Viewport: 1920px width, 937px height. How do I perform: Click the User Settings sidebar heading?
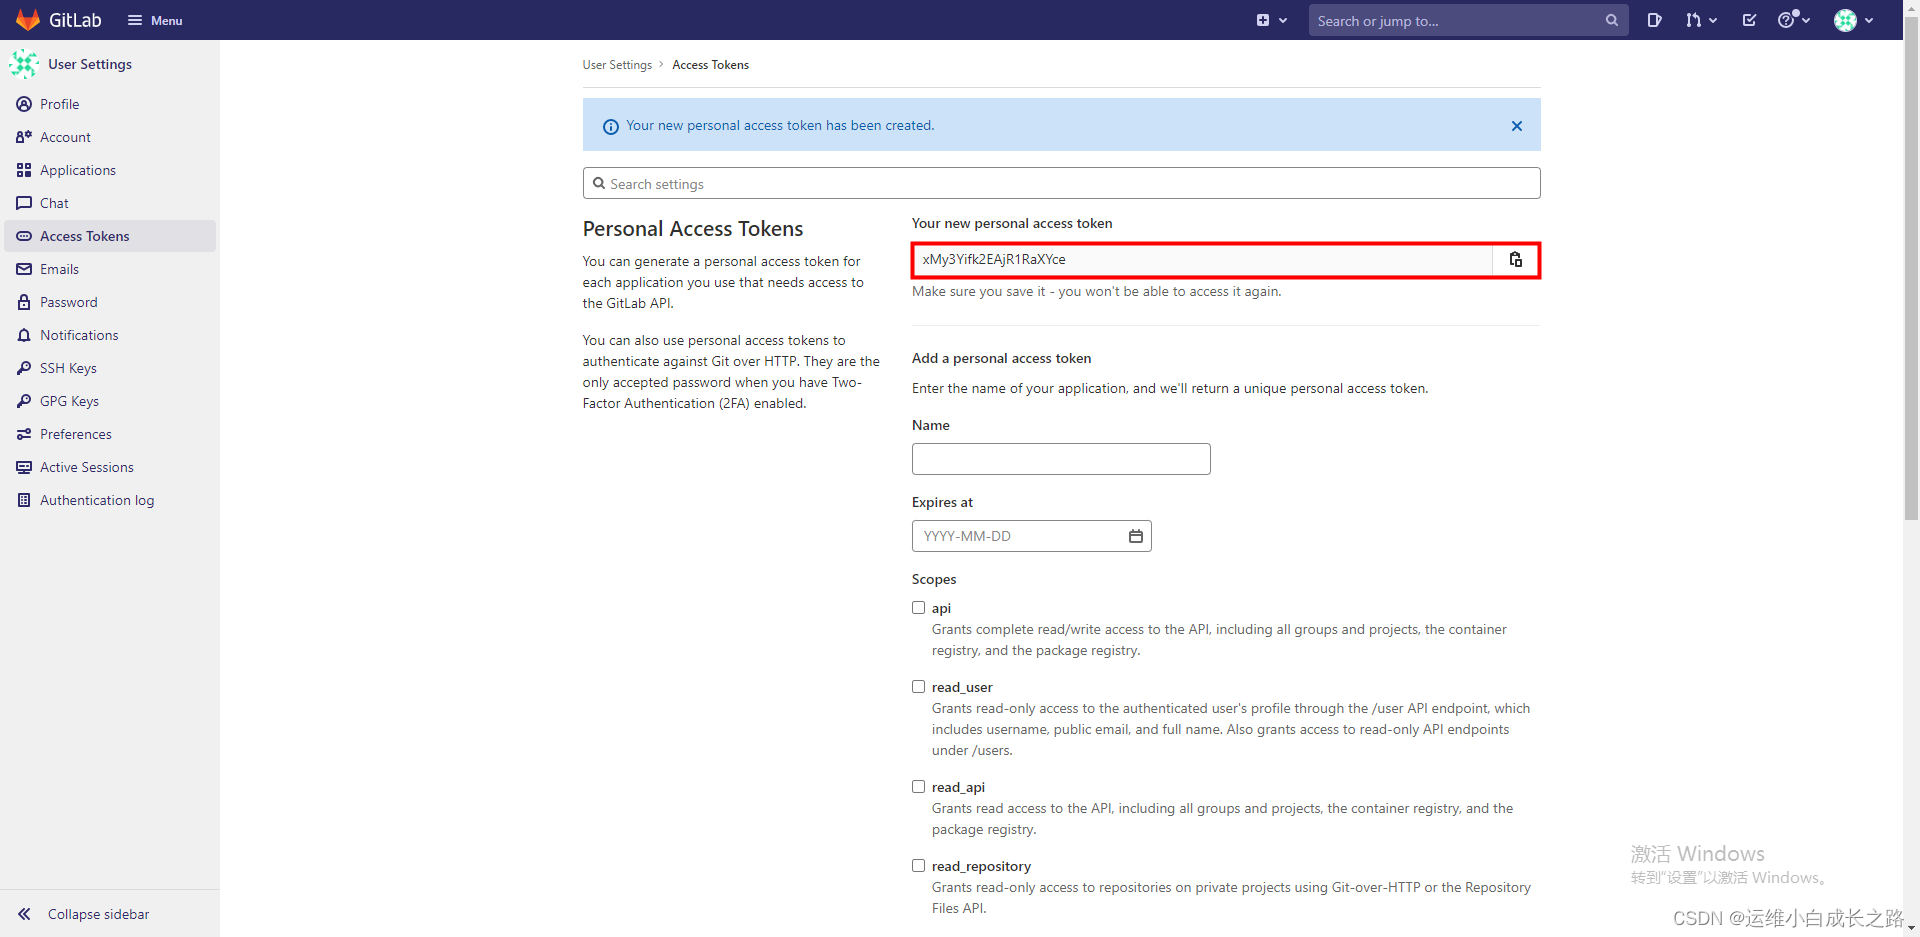(90, 64)
